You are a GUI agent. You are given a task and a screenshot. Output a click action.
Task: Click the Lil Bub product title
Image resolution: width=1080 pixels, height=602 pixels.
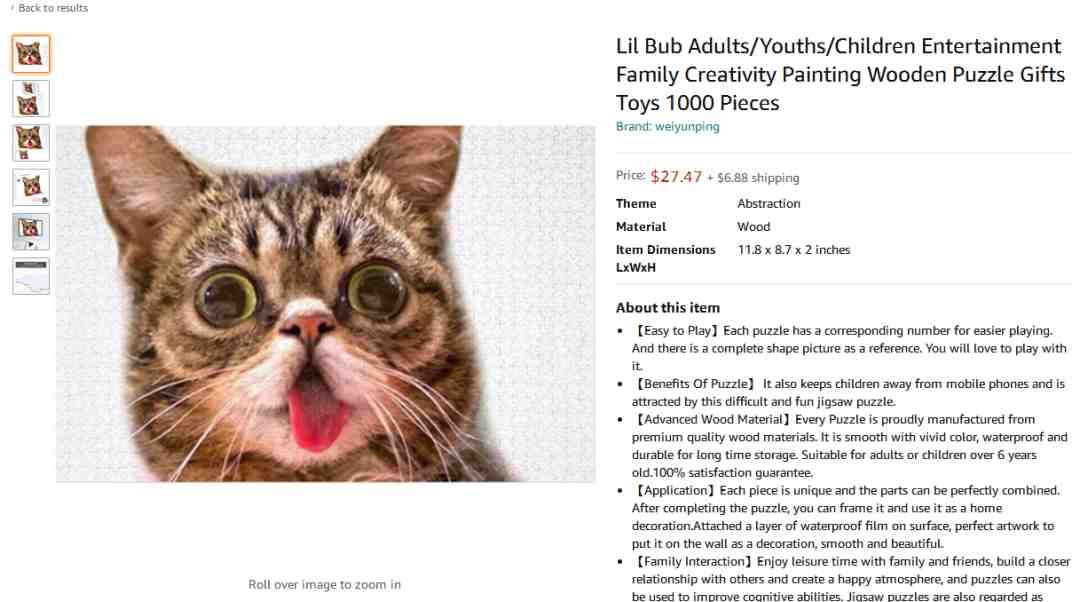tap(840, 74)
